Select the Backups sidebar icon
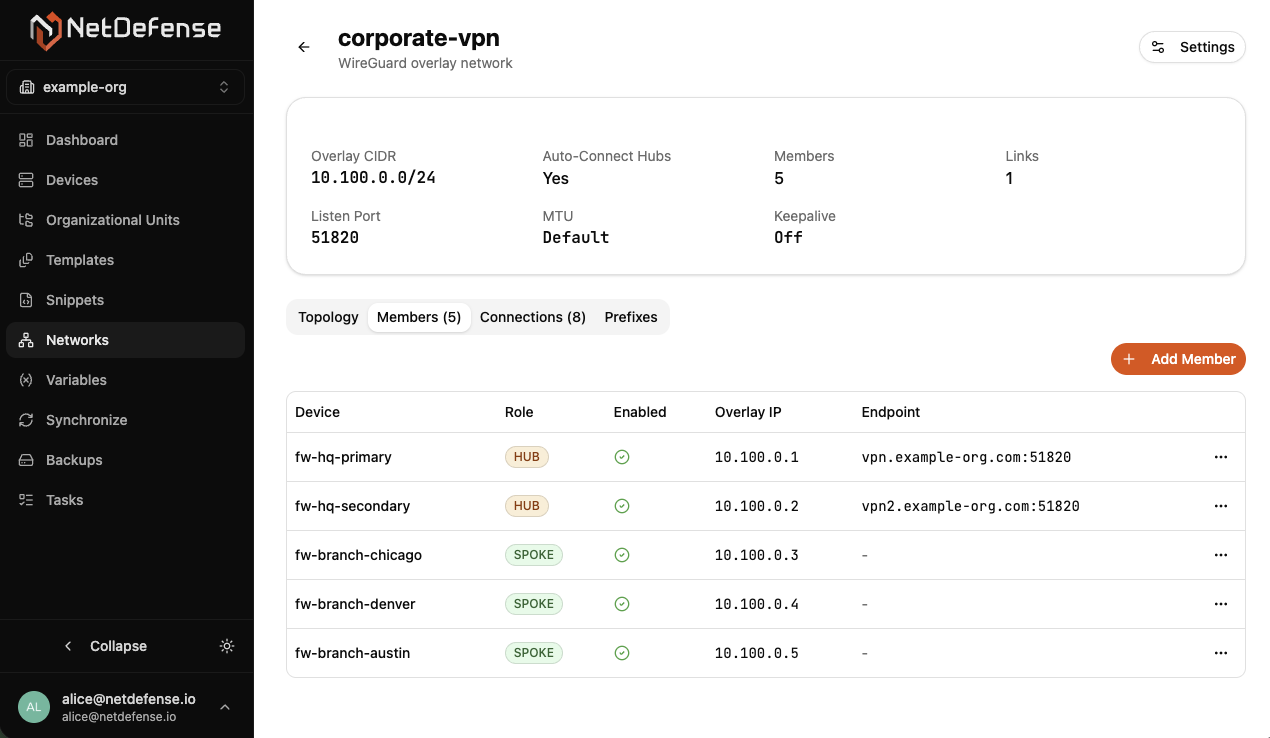 tap(26, 460)
